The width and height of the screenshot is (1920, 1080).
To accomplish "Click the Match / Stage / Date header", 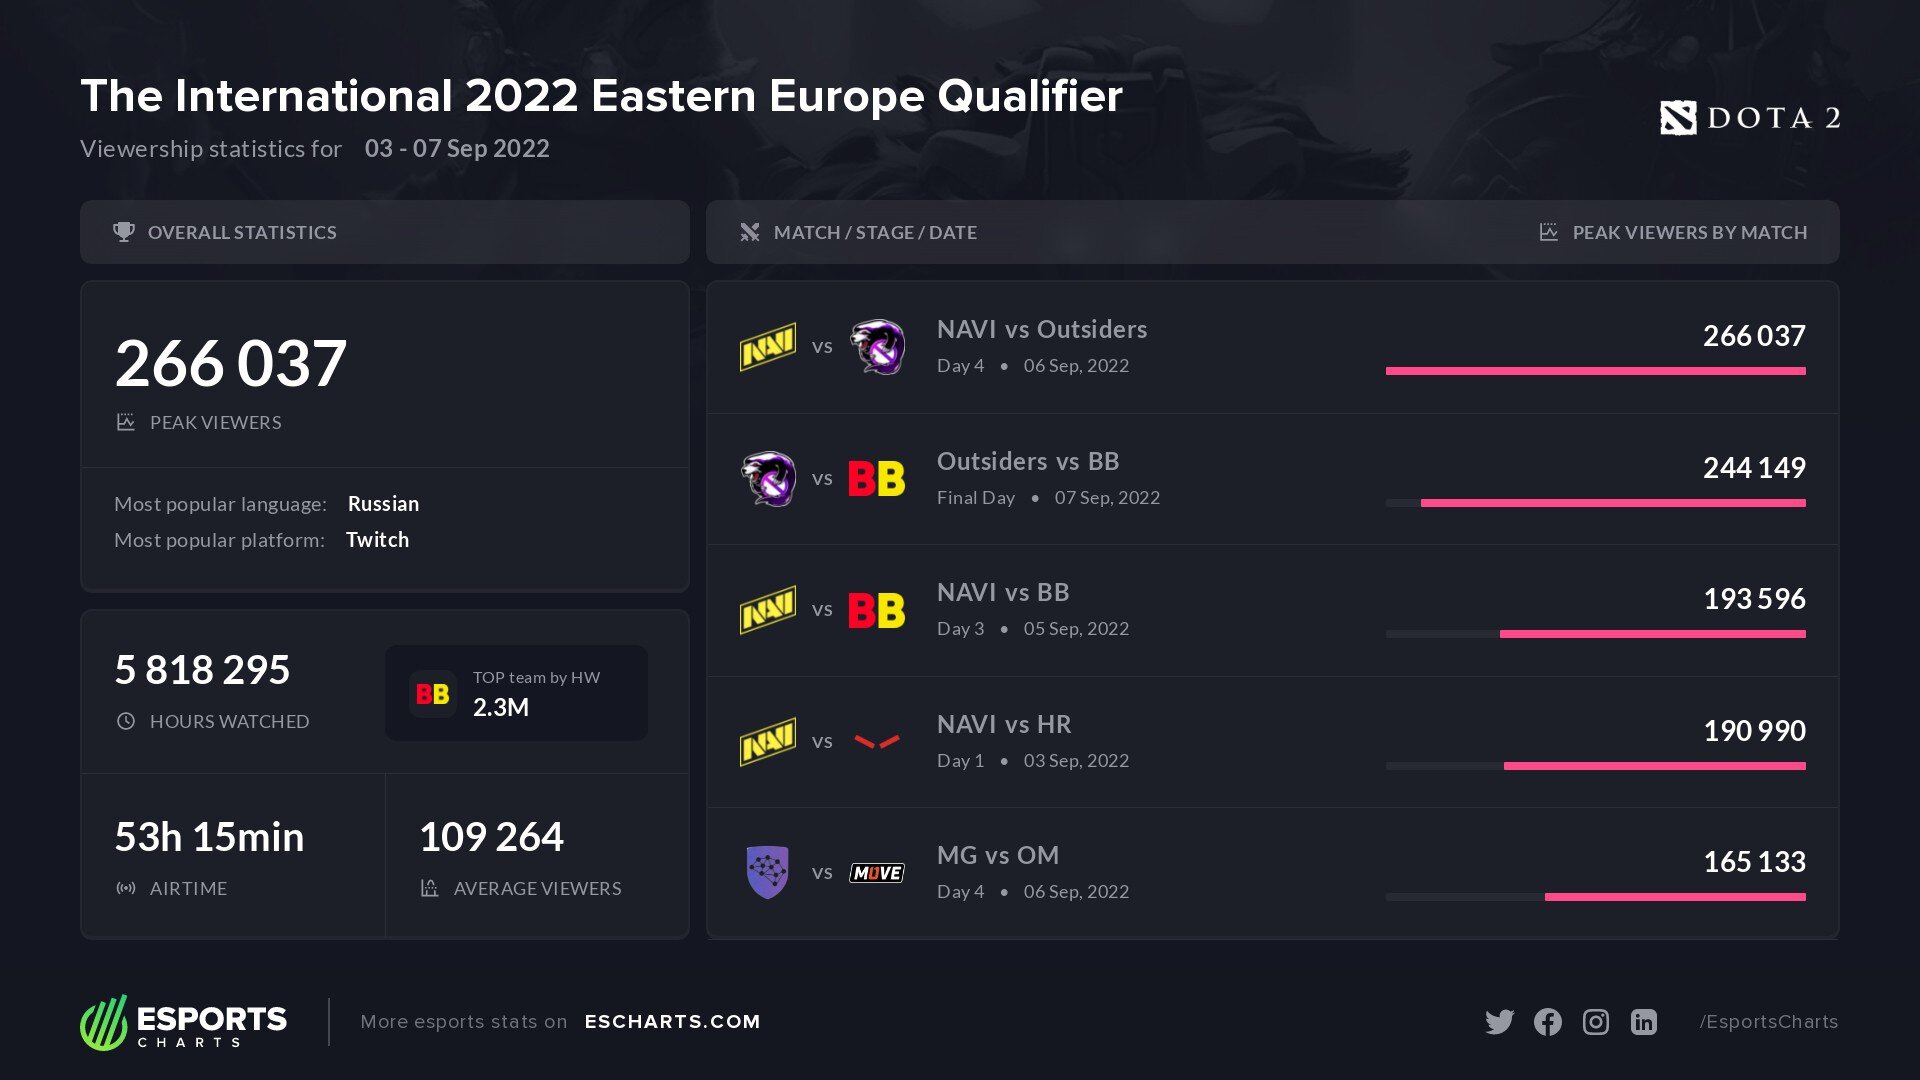I will pos(875,232).
